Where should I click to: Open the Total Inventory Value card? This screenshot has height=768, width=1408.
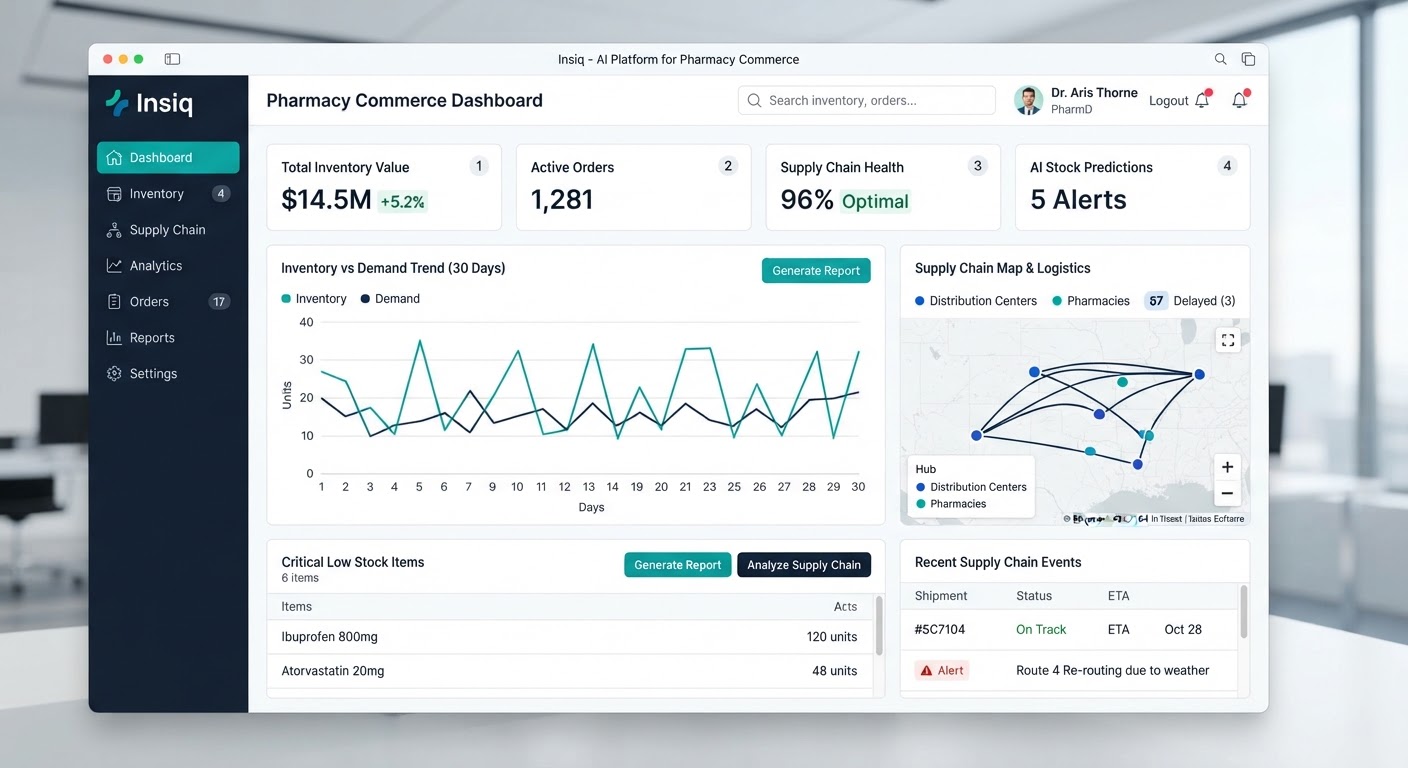[x=384, y=187]
